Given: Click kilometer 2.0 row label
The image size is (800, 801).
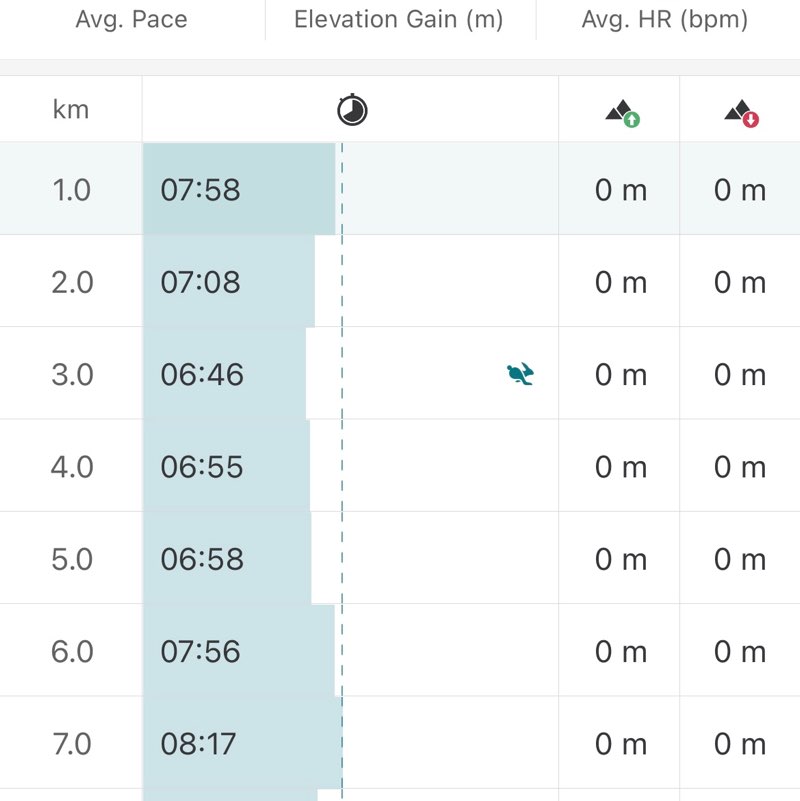Looking at the screenshot, I should click(x=71, y=282).
